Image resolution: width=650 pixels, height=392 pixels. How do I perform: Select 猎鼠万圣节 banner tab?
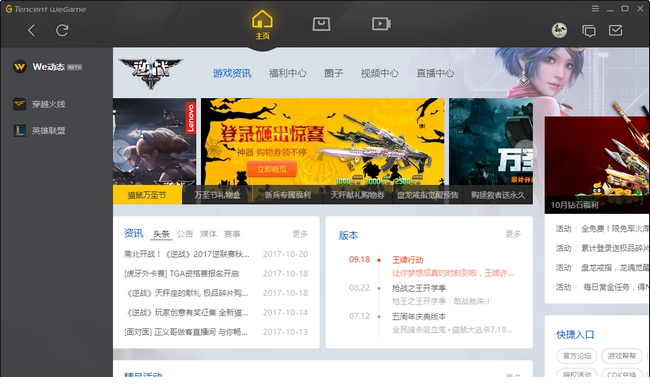pos(147,195)
